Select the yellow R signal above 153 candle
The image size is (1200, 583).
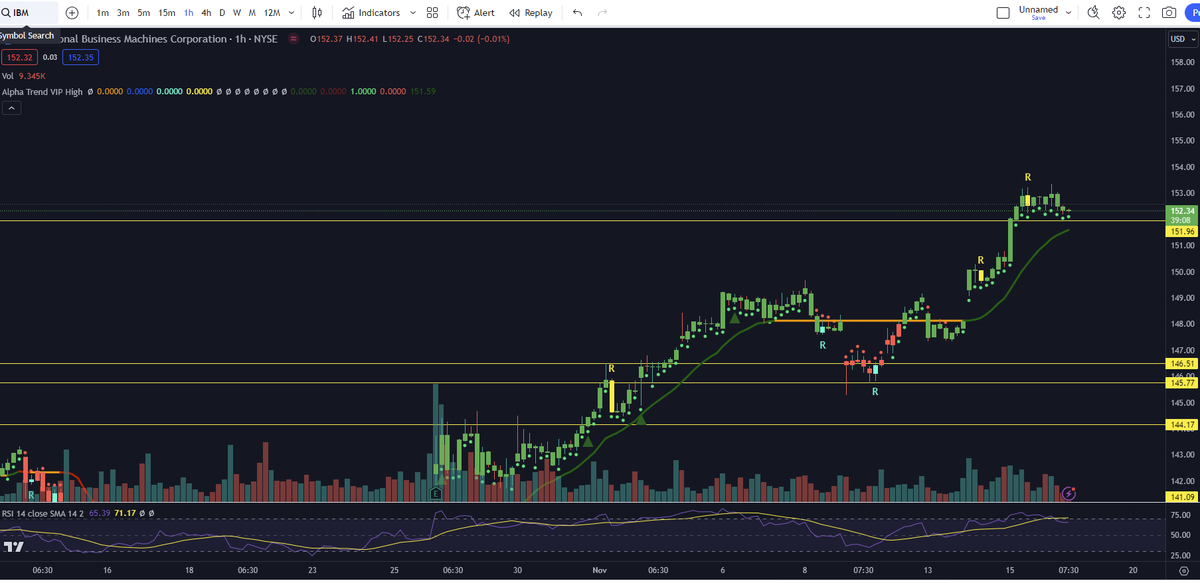coord(1027,177)
